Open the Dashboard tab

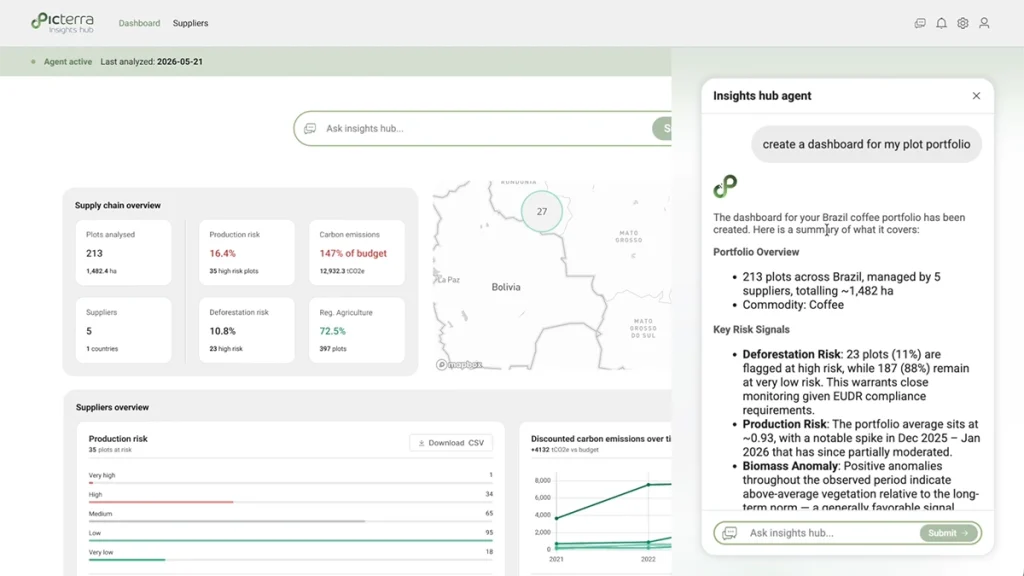(x=139, y=23)
